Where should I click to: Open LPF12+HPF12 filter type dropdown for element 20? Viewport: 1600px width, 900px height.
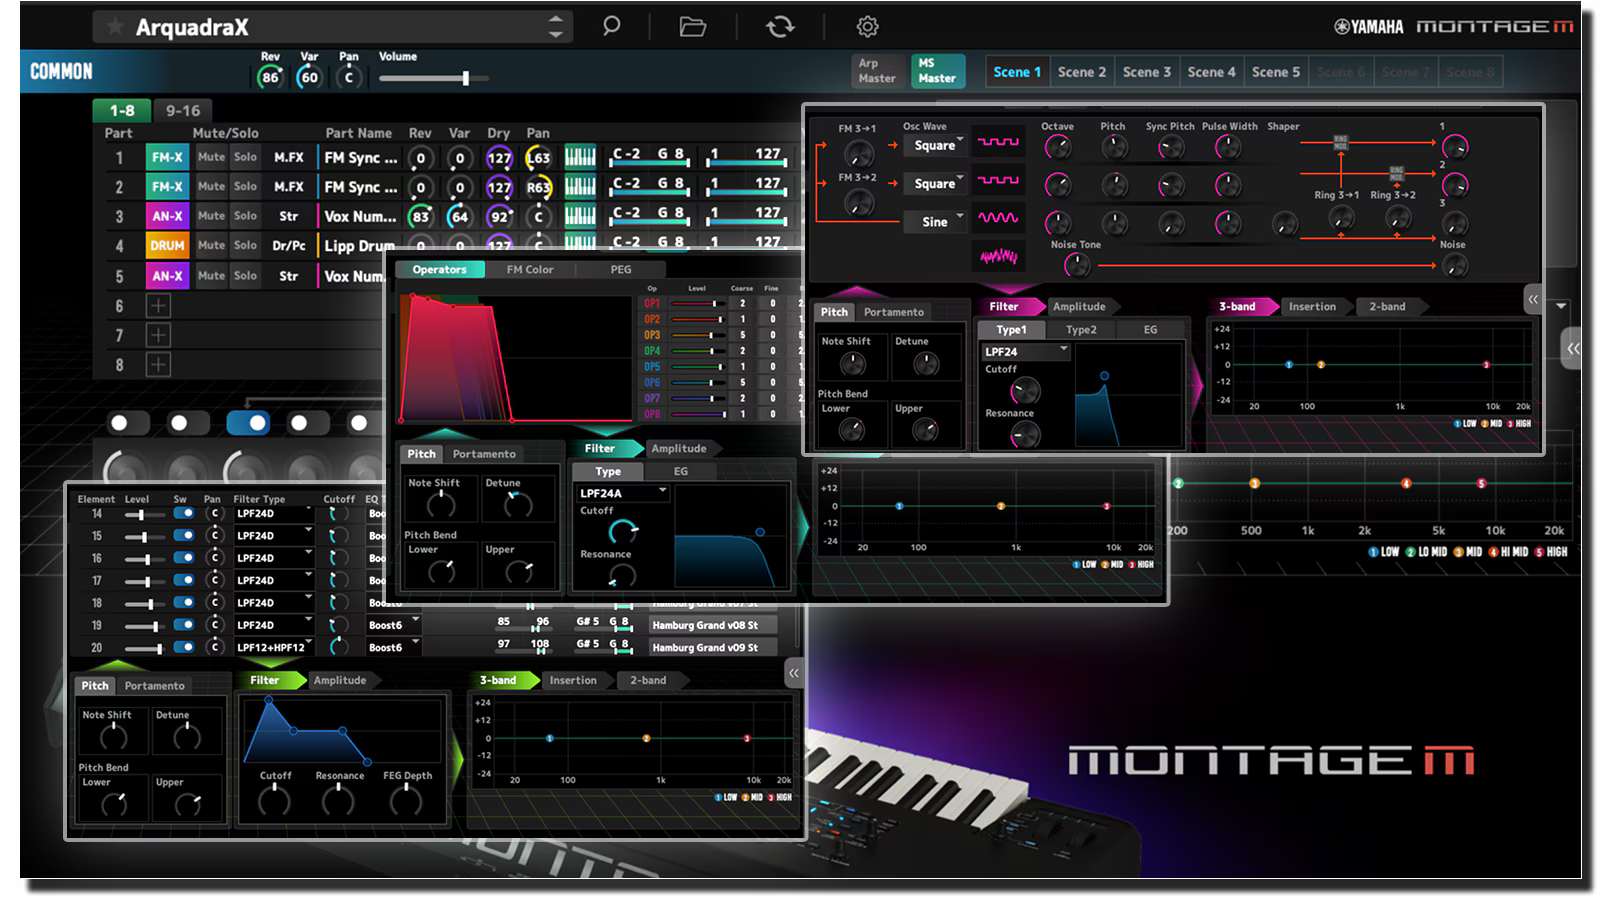(274, 647)
